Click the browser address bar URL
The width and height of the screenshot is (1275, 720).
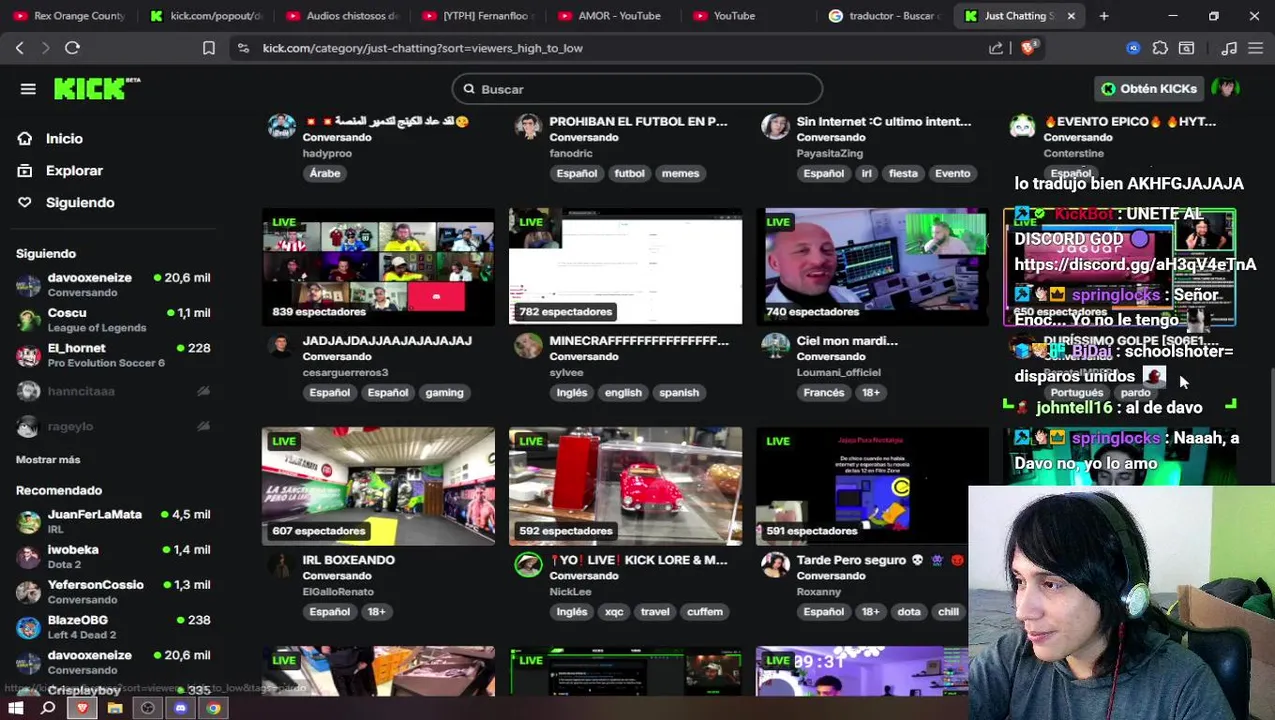tap(423, 48)
